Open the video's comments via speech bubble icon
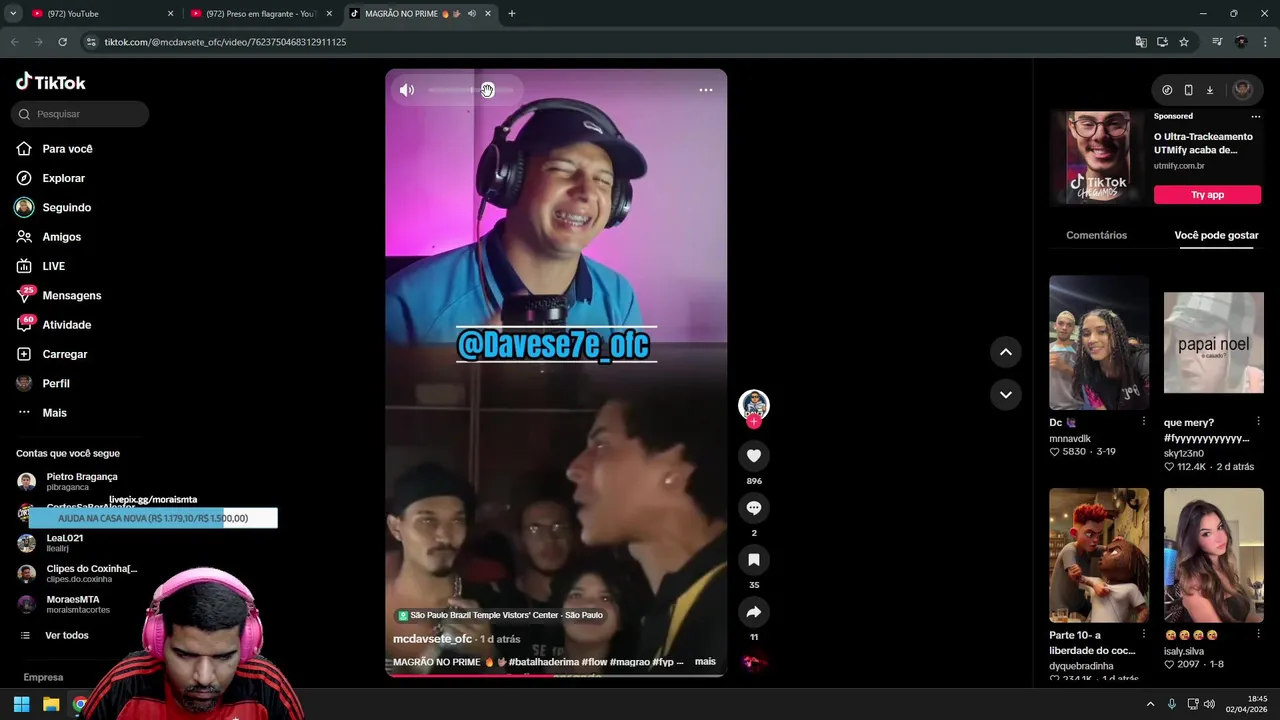 point(754,508)
